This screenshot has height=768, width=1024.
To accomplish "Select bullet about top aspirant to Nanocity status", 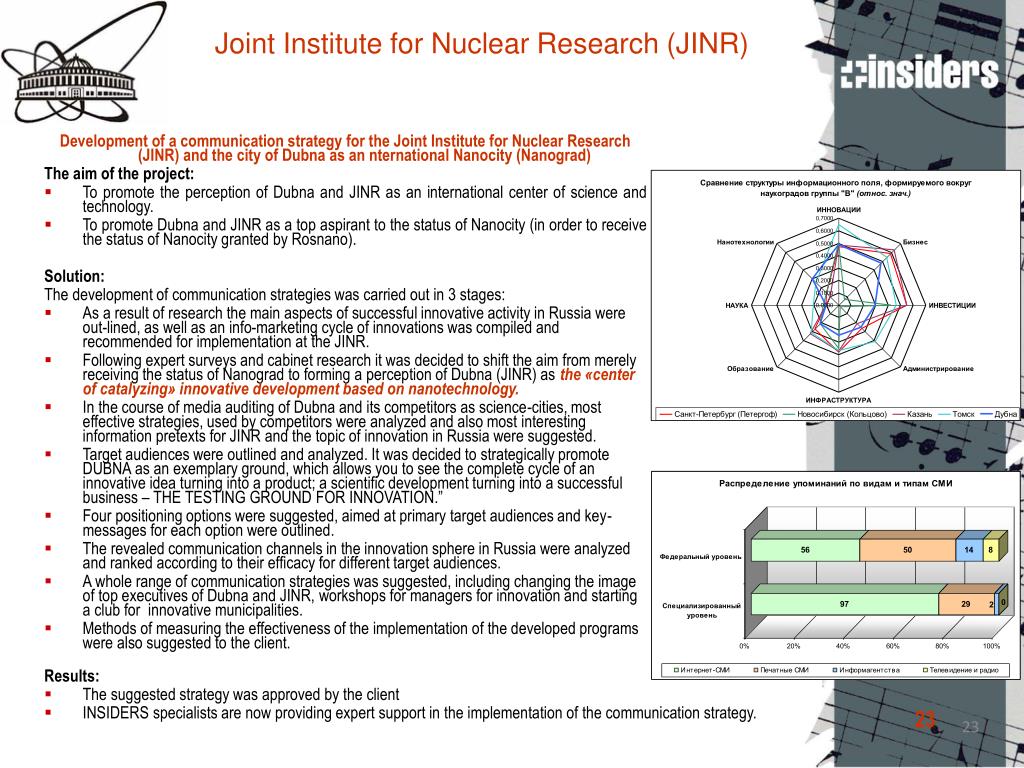I will (364, 232).
